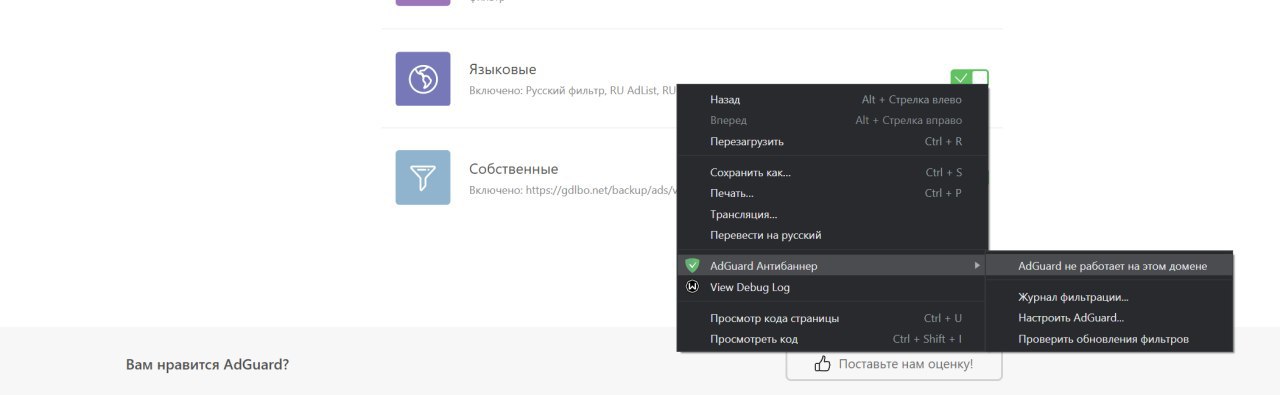Select Настроить AdGuard... submenu entry
Screen dimensions: 1280x395
click(x=1110, y=318)
